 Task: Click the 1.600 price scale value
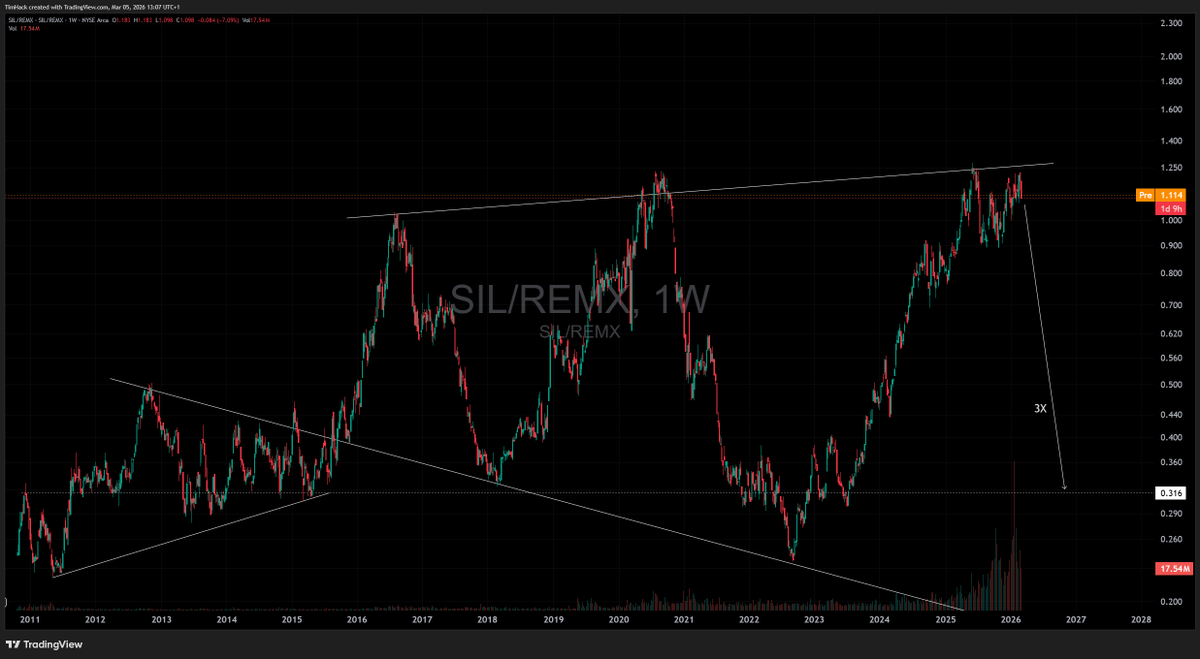tap(1171, 111)
